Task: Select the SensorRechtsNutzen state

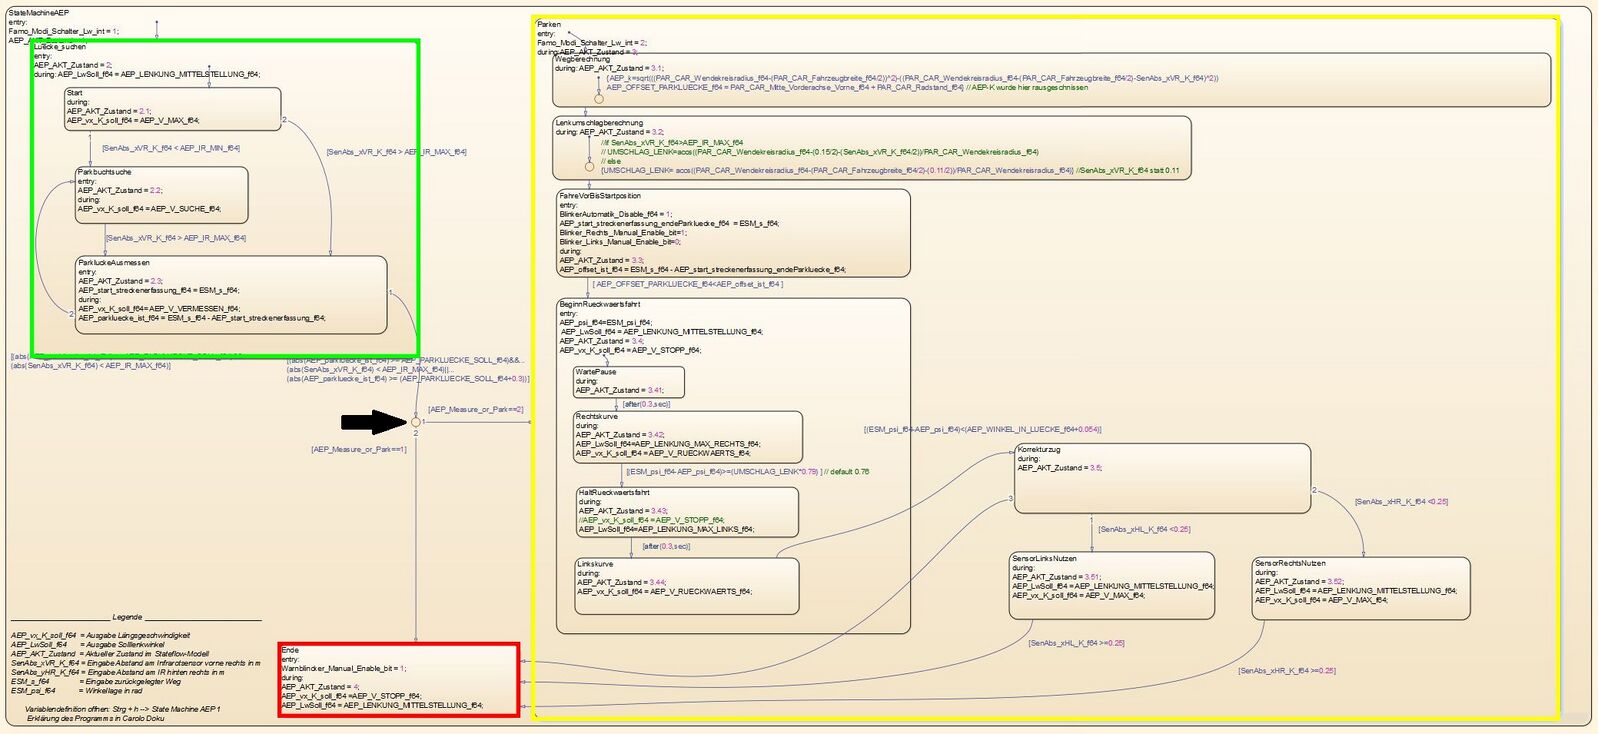Action: [1360, 588]
